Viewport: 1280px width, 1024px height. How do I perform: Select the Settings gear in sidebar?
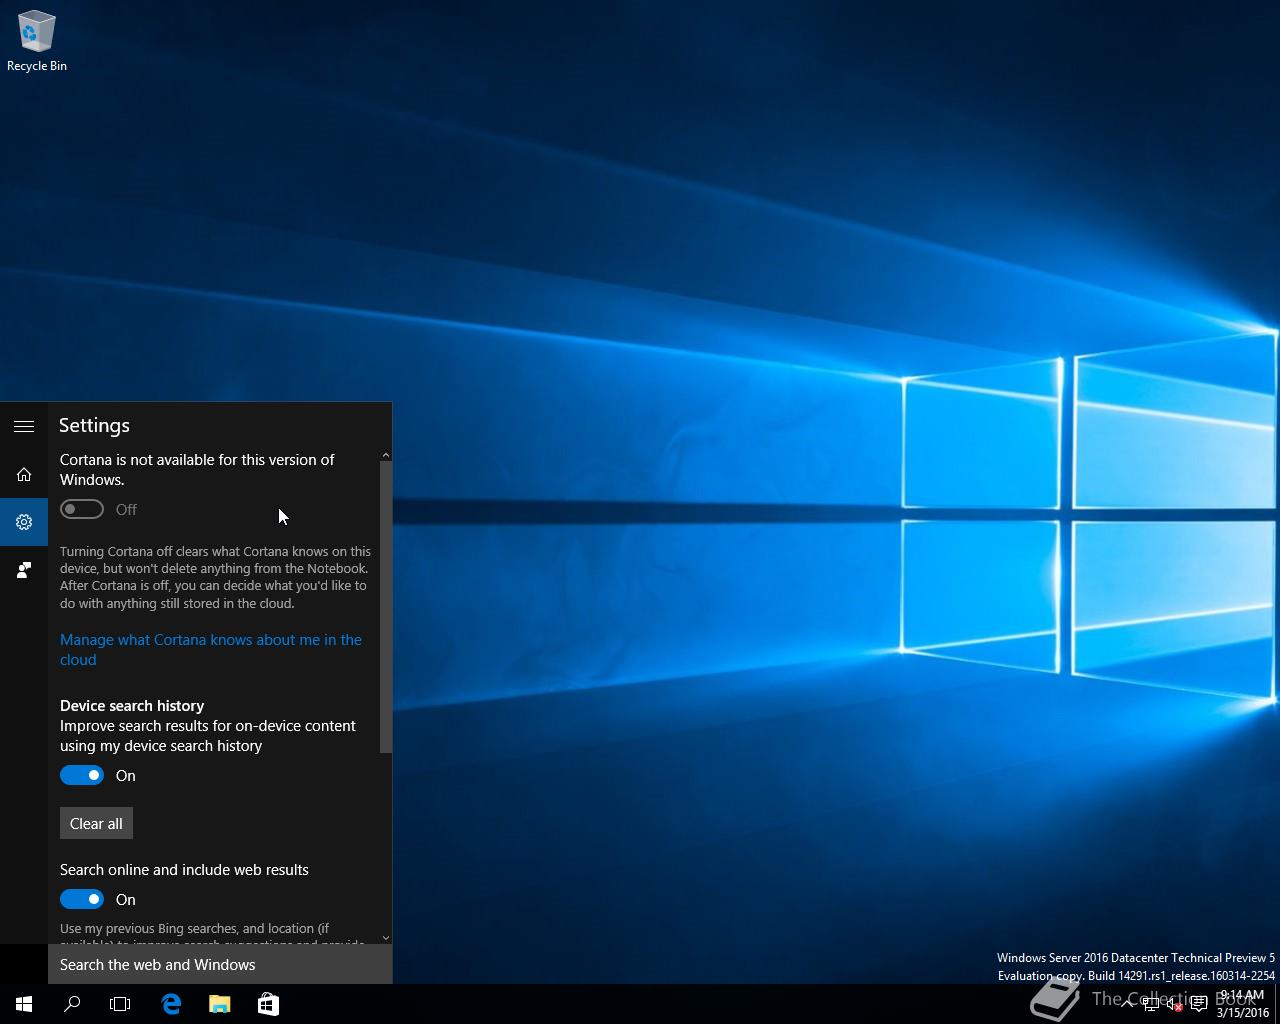24,522
